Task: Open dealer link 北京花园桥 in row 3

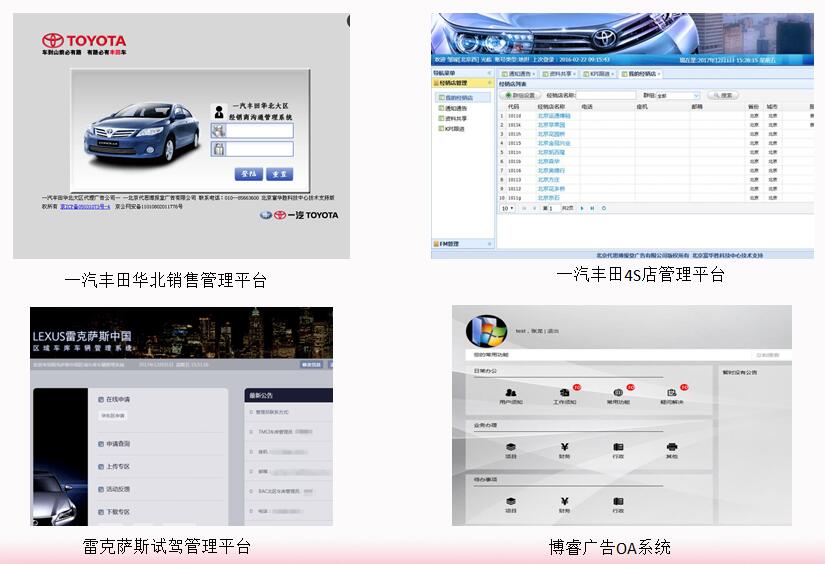Action: [551, 134]
